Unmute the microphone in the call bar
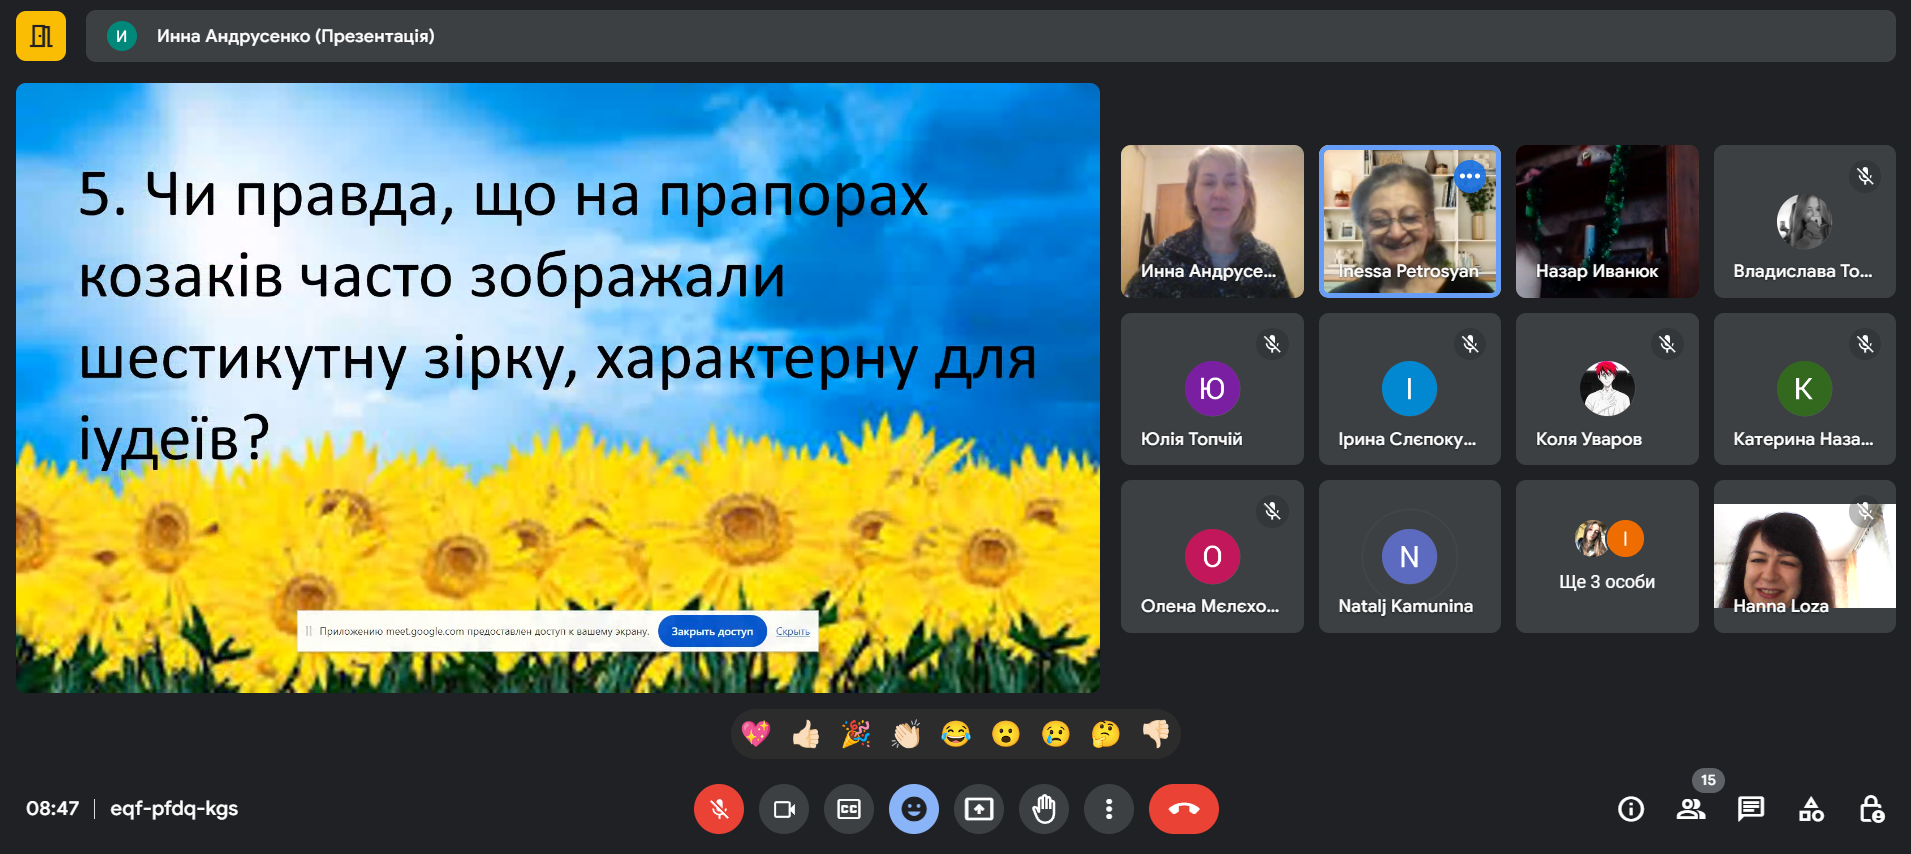 (x=718, y=809)
